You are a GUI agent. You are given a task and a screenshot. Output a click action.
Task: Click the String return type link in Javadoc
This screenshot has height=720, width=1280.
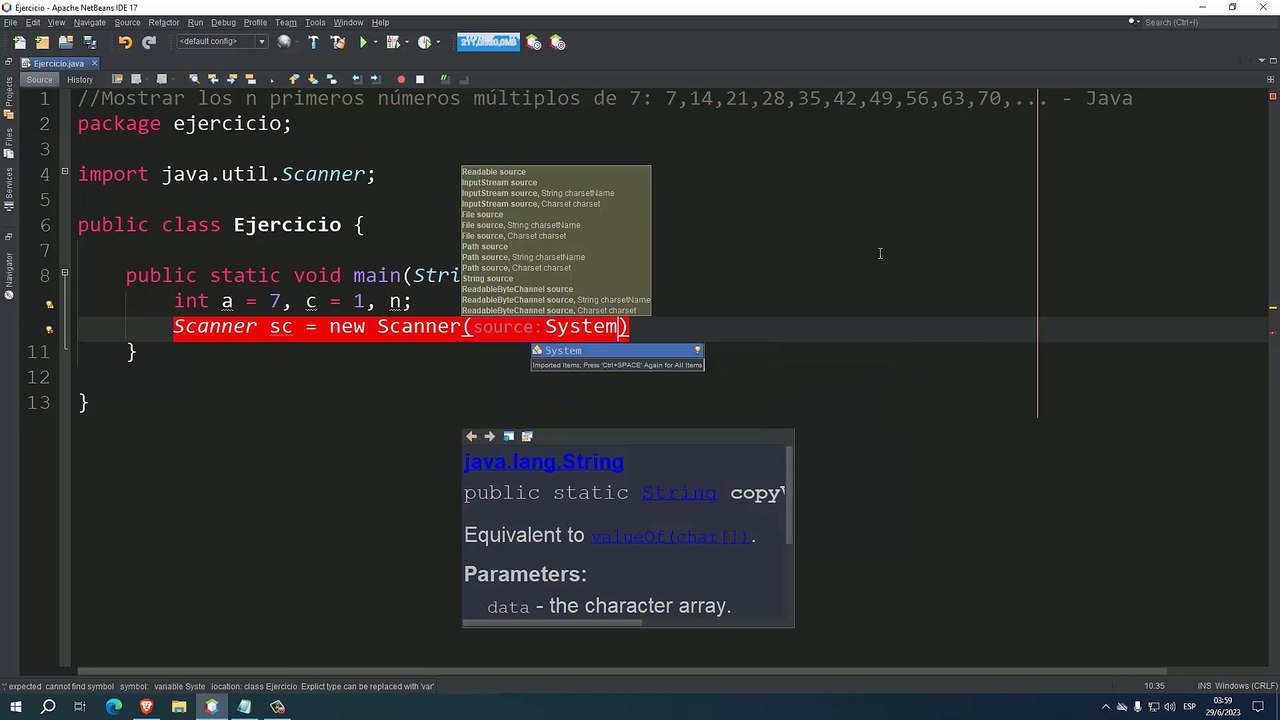point(679,493)
